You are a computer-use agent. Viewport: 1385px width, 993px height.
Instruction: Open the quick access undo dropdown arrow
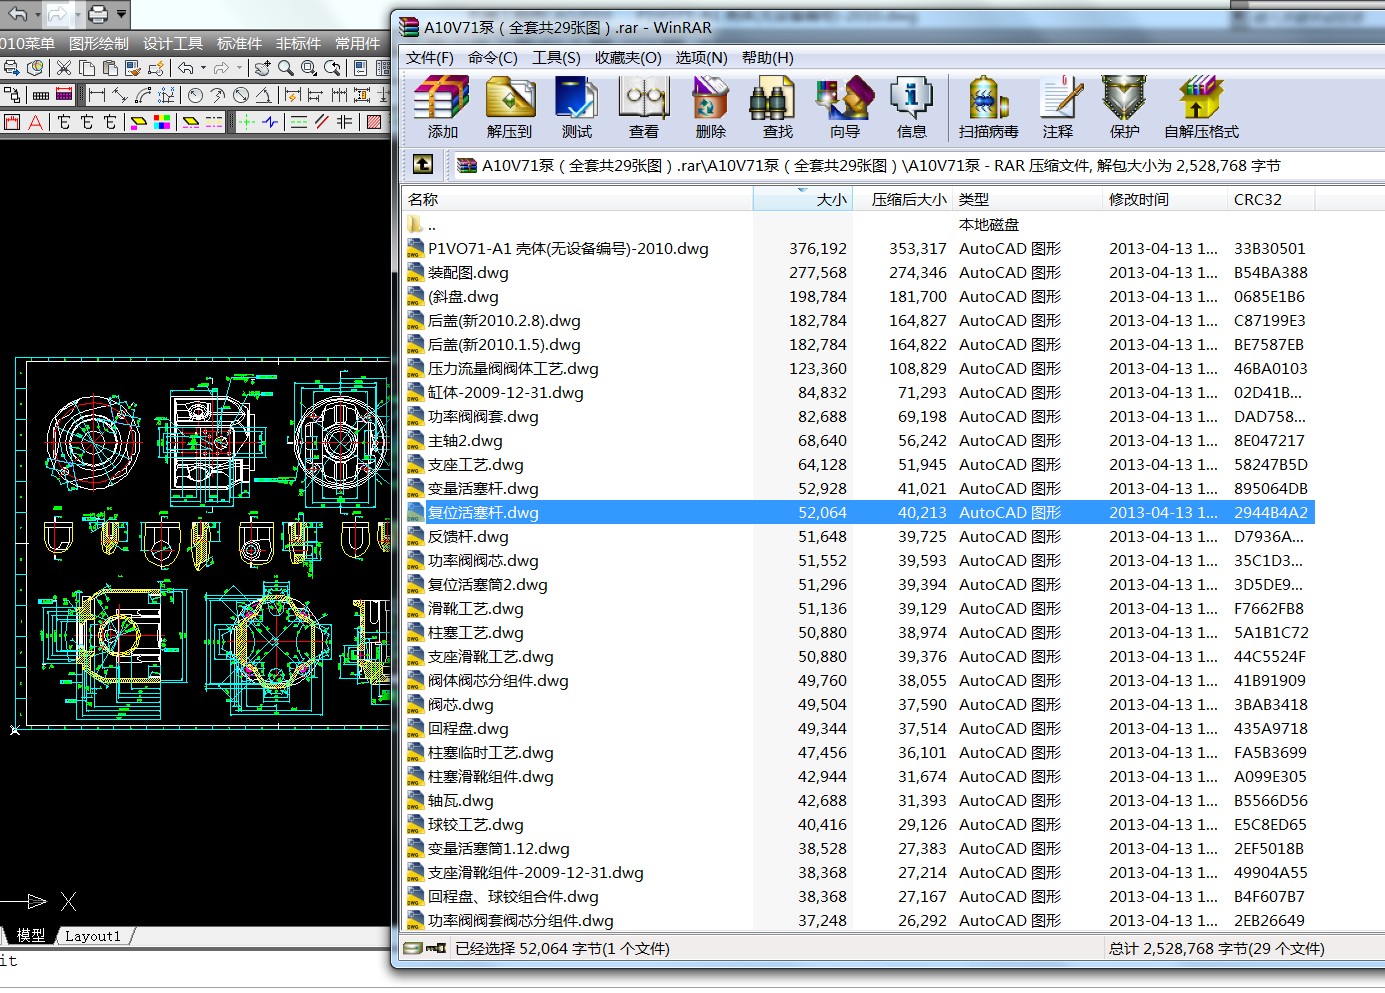click(37, 14)
